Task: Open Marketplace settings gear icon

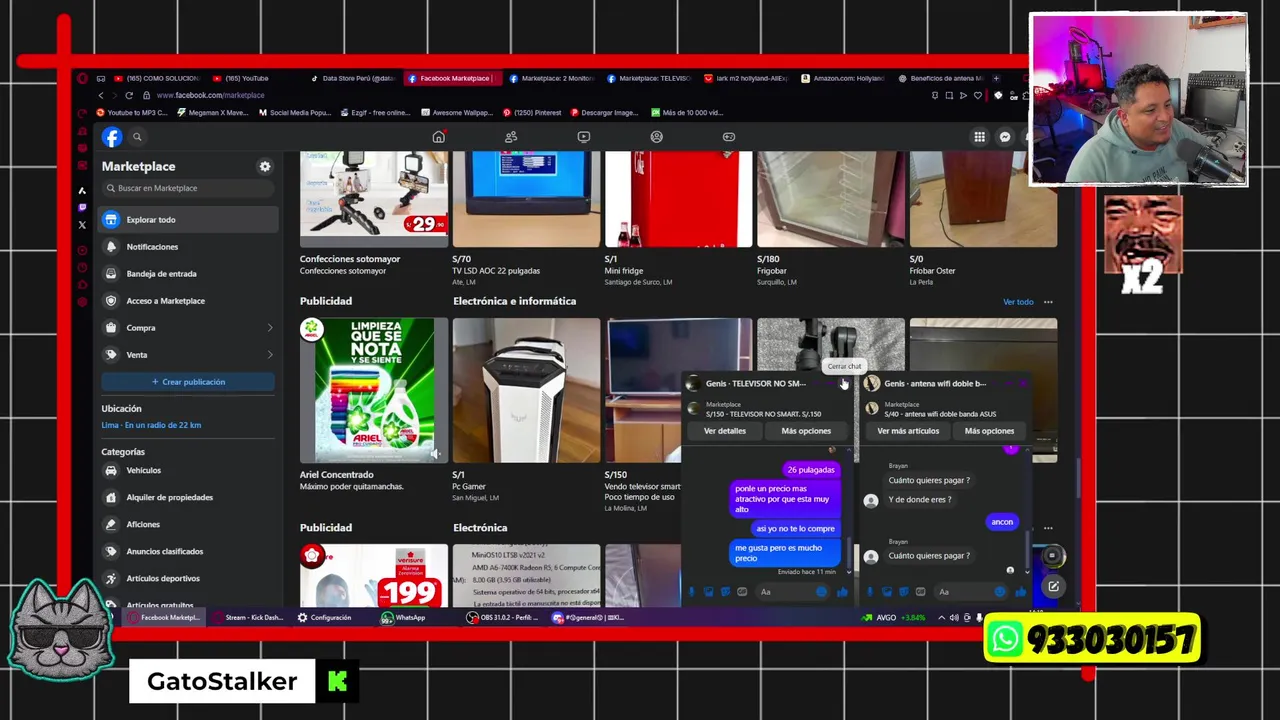Action: (265, 166)
